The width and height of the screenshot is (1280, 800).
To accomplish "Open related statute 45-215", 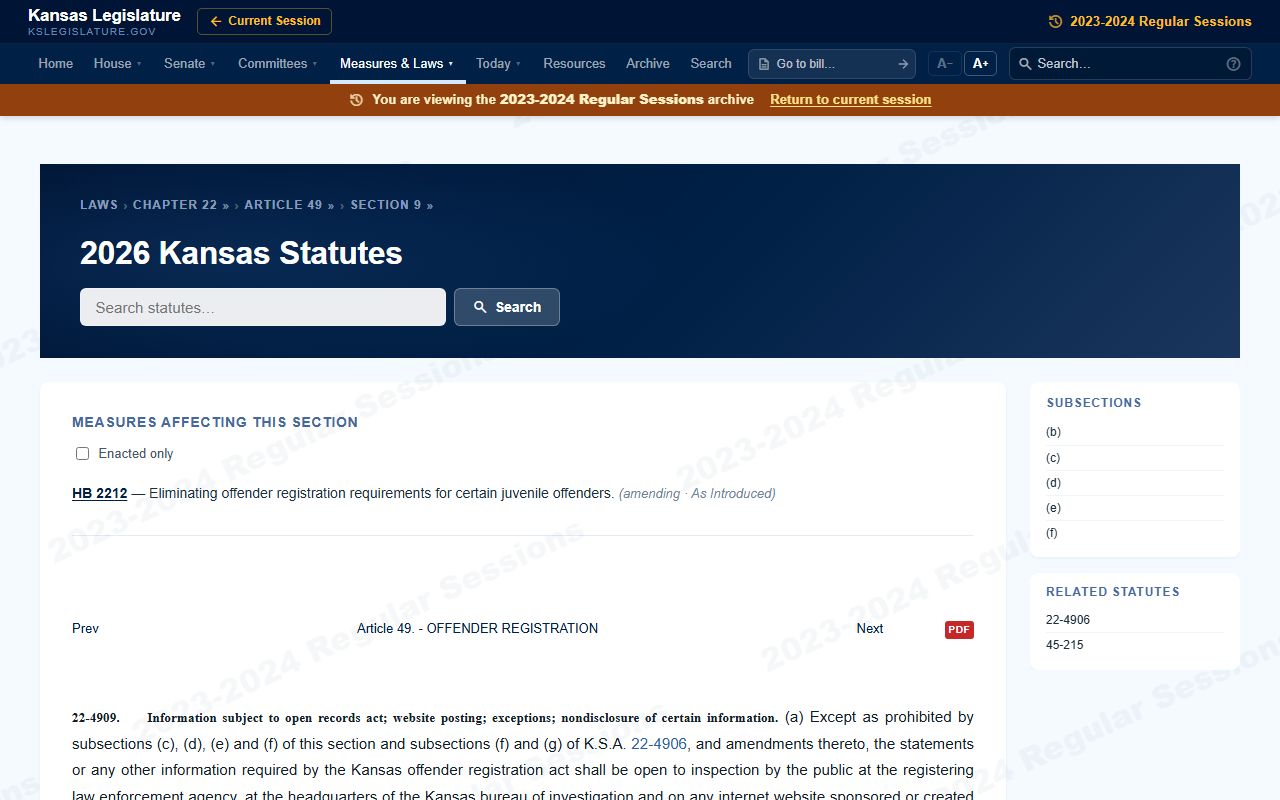I will [x=1064, y=645].
